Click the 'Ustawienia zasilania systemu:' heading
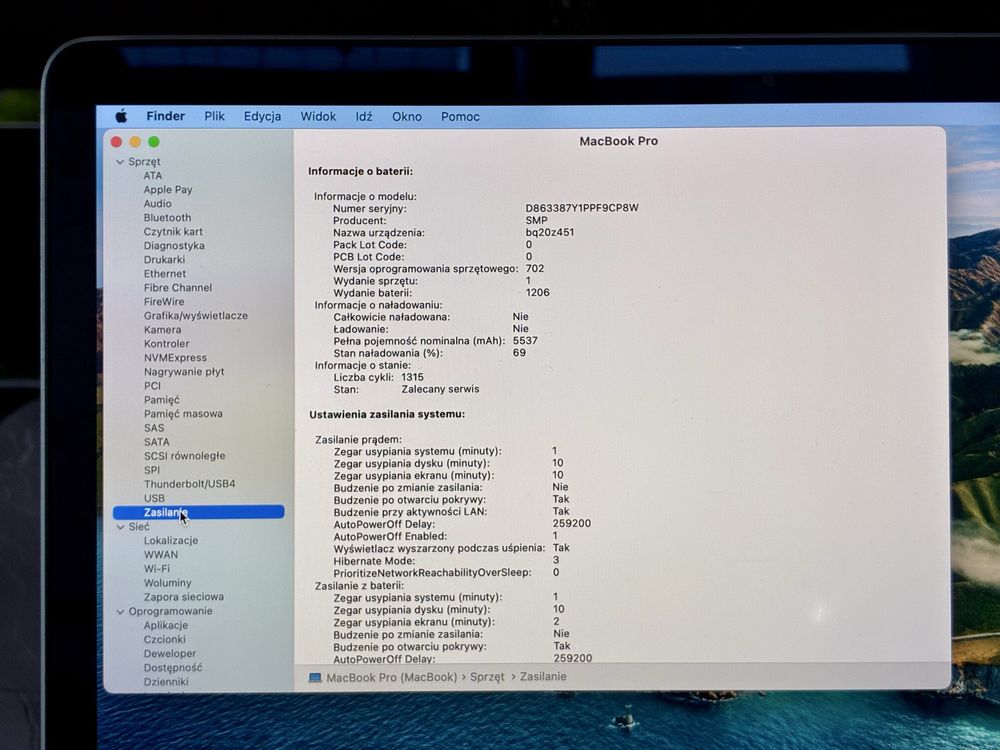The image size is (1000, 750). click(387, 415)
